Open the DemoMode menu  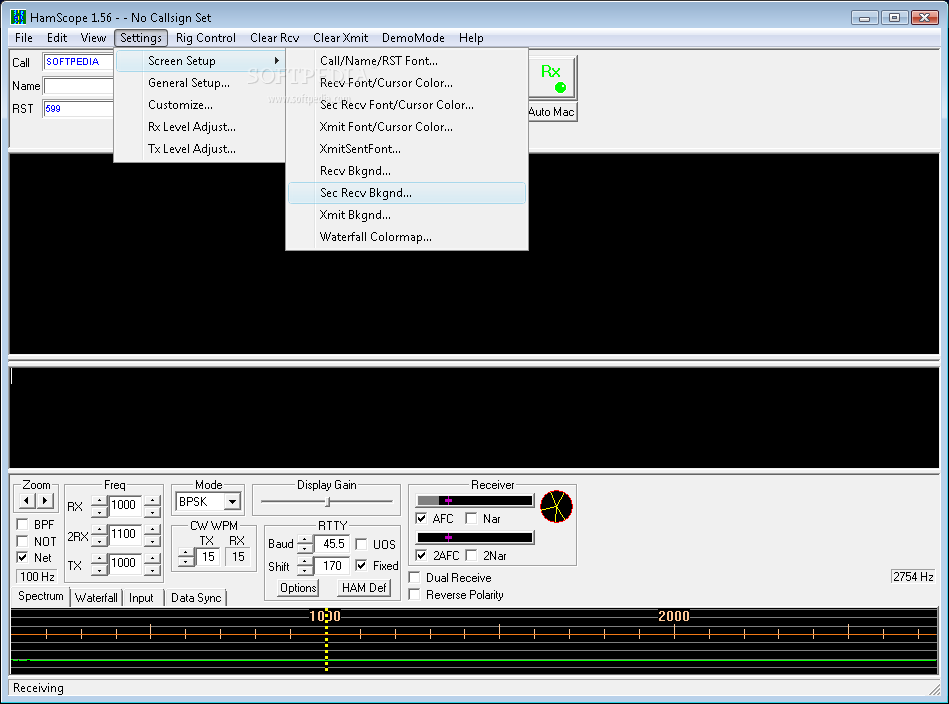[413, 38]
